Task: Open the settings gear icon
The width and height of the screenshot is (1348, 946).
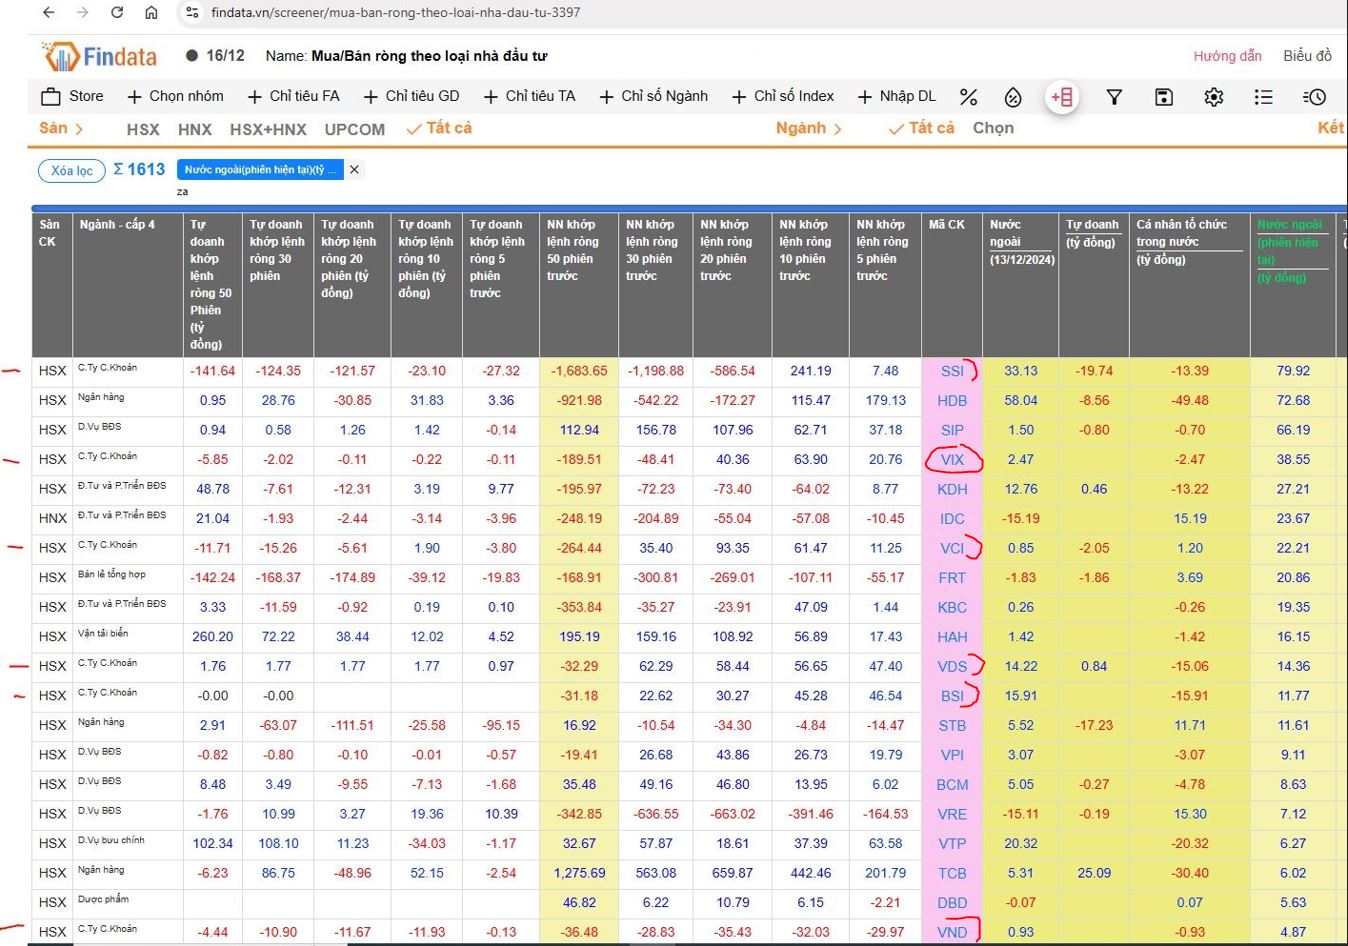Action: click(x=1214, y=97)
